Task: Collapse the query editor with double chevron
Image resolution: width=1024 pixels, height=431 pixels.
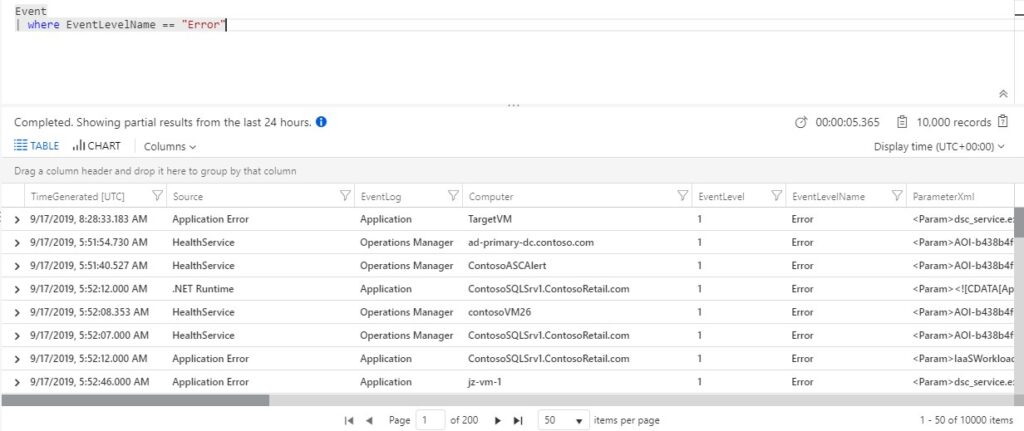Action: point(1004,94)
